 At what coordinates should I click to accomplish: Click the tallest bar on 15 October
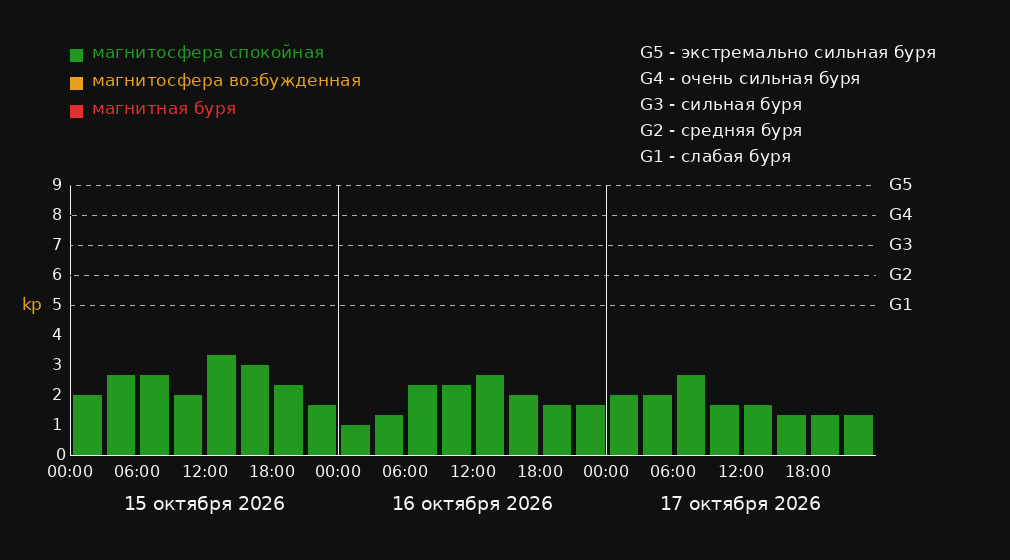point(221,405)
